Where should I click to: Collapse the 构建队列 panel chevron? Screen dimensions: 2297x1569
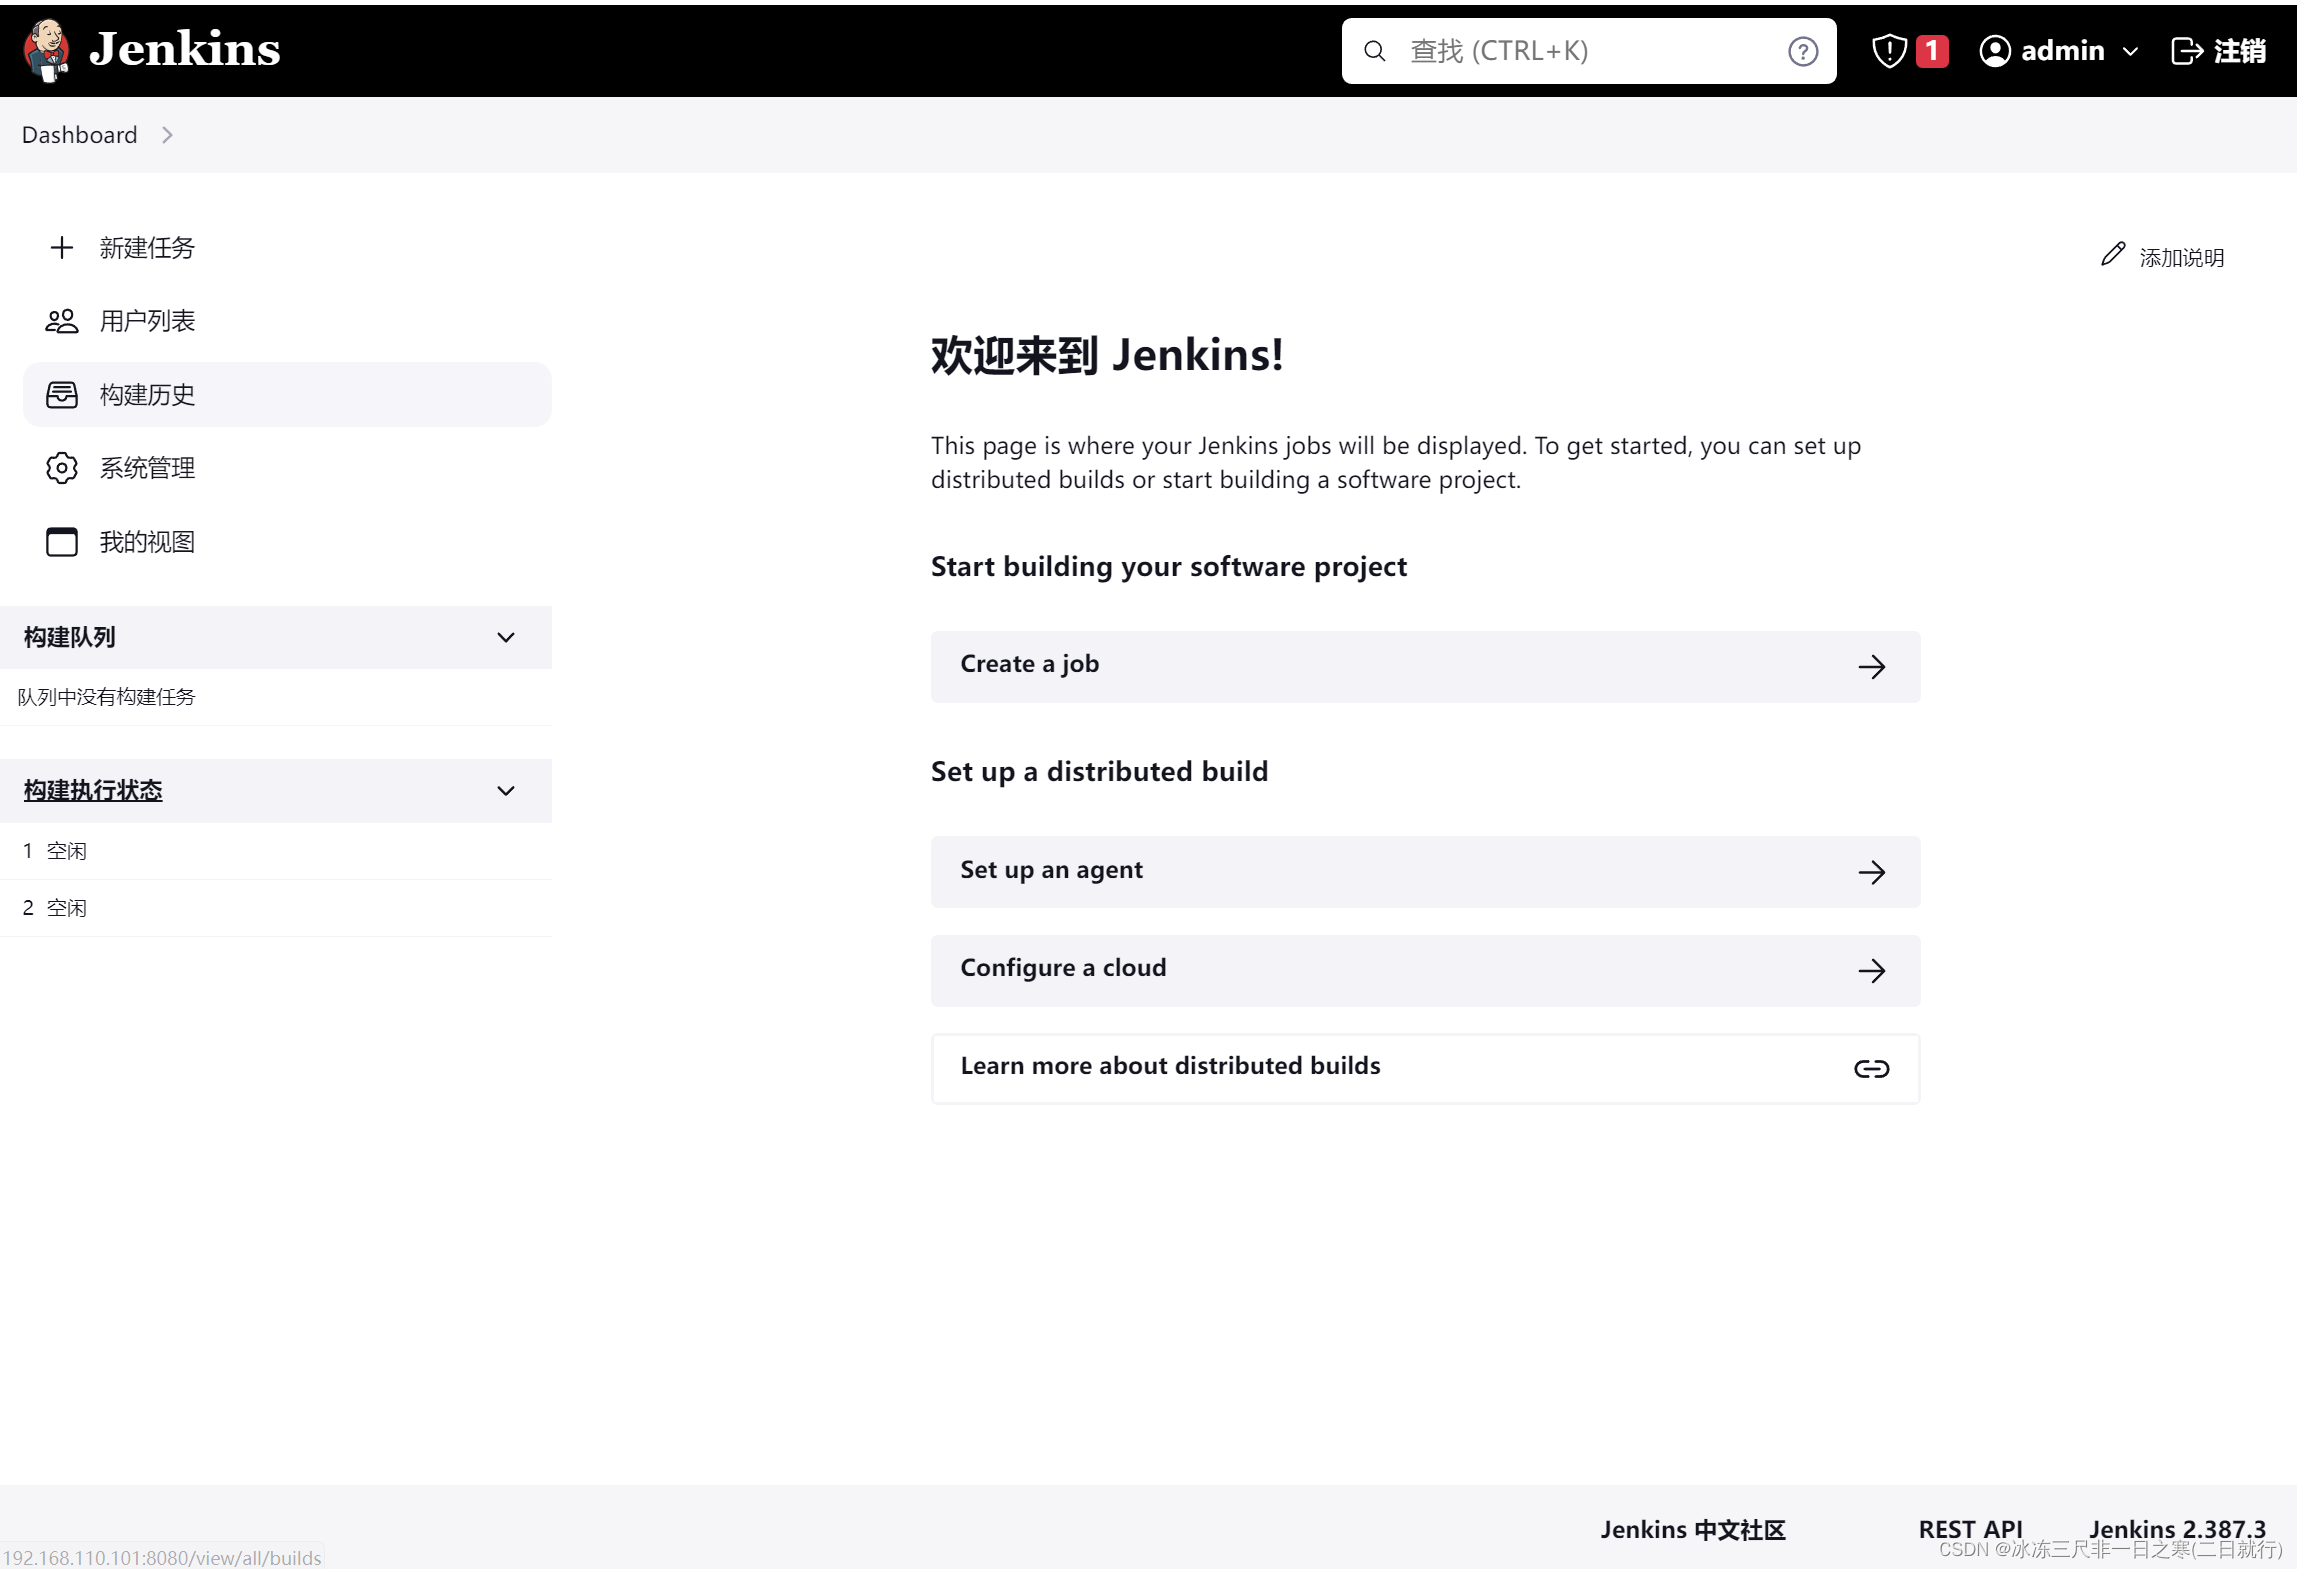point(506,638)
